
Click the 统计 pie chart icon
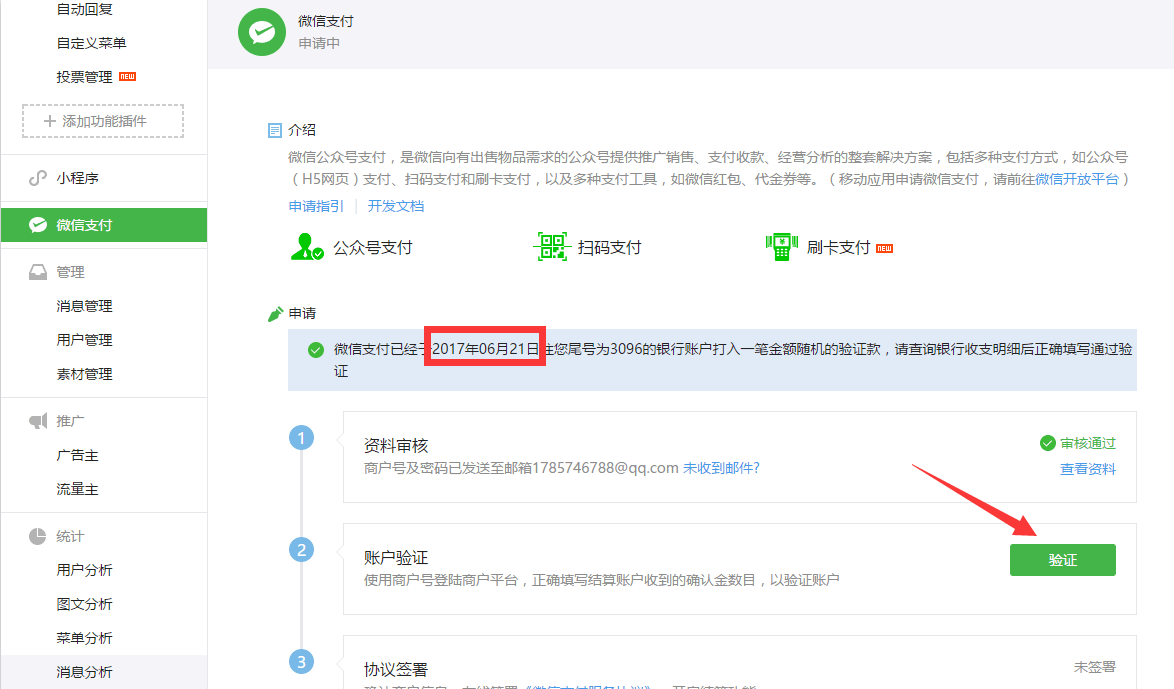(37, 536)
